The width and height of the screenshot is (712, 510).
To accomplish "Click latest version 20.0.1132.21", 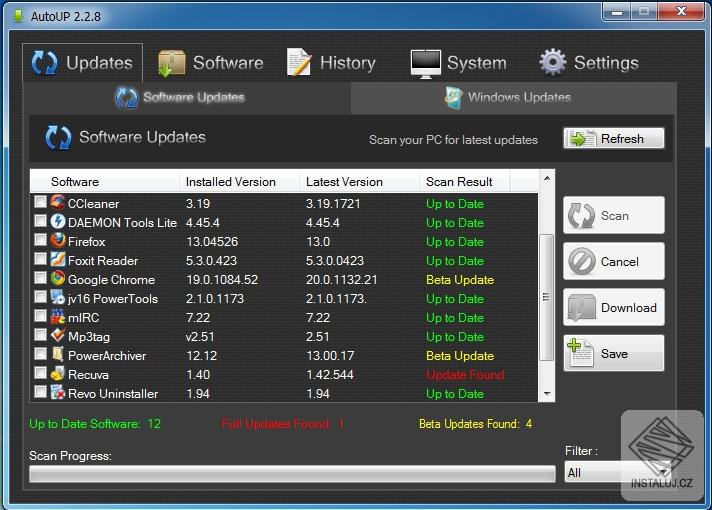I will click(x=341, y=280).
